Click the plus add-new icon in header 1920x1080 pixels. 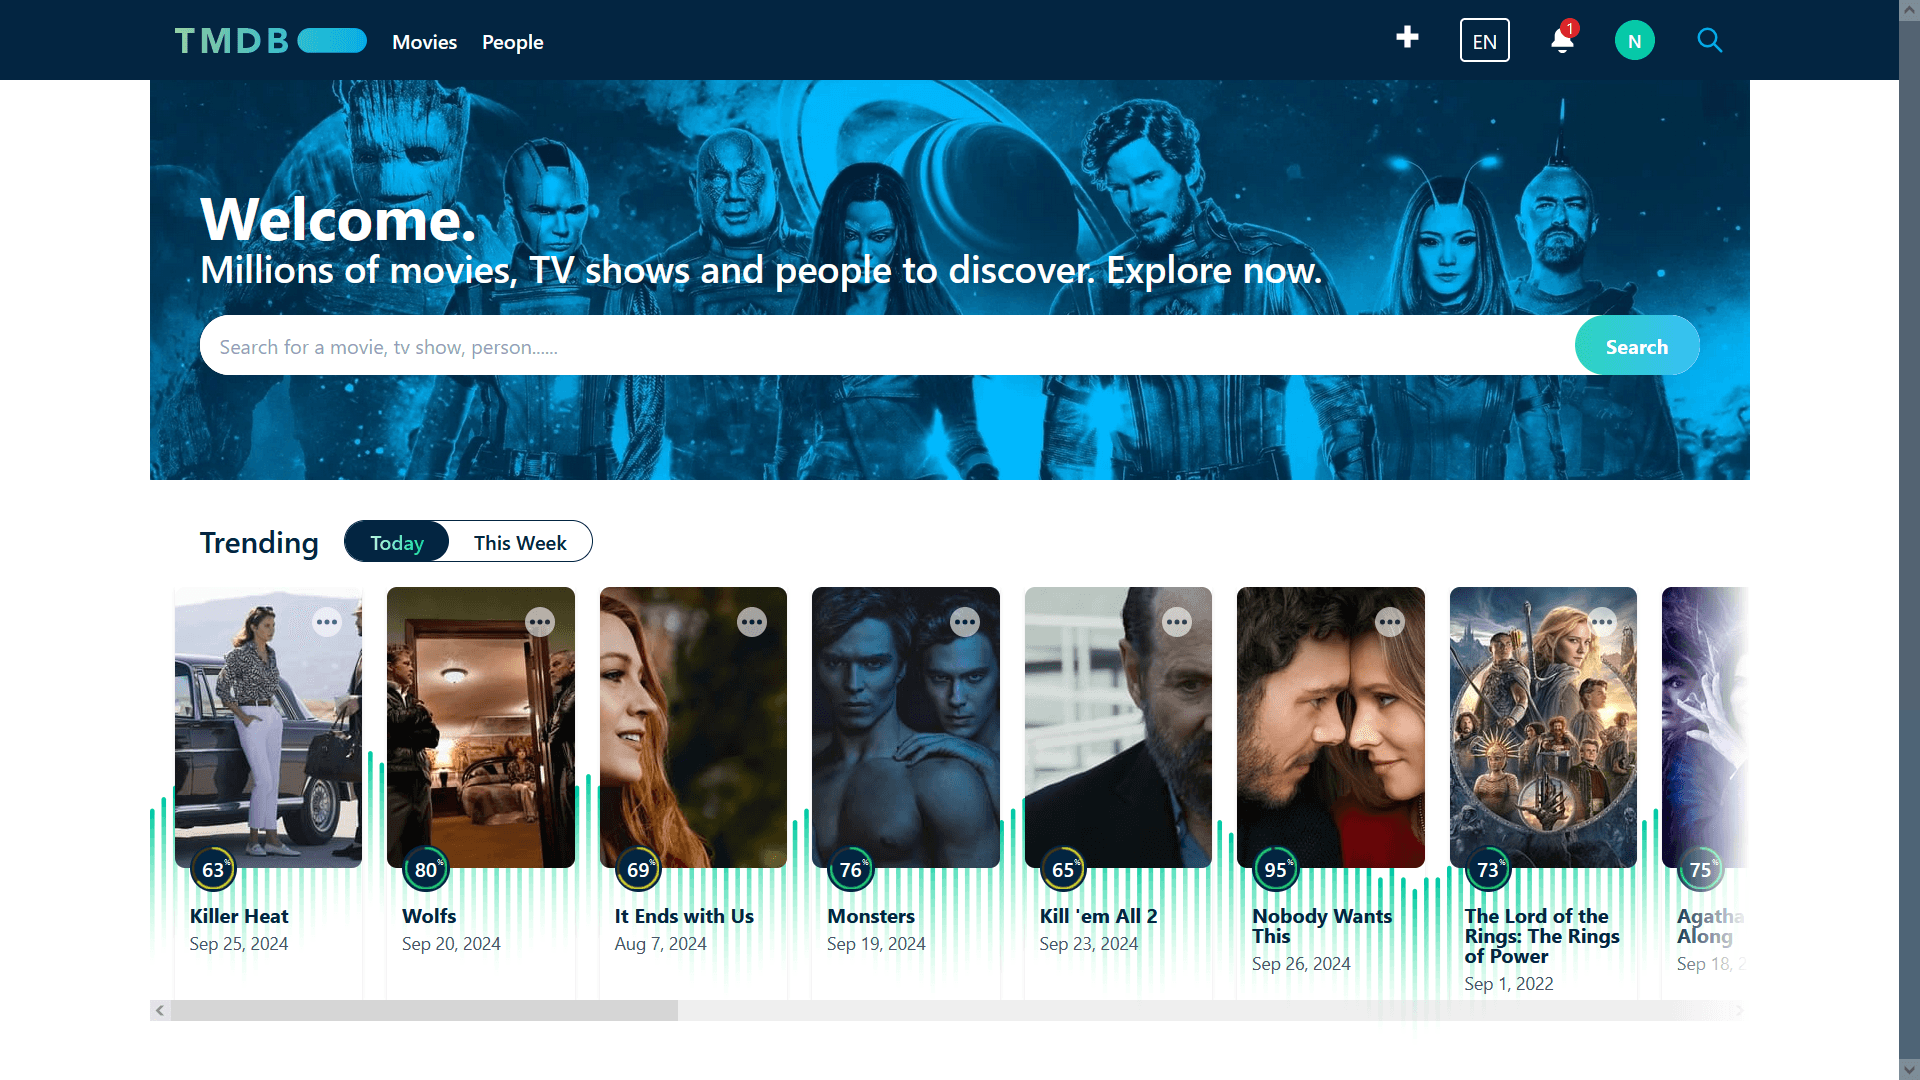click(1407, 38)
